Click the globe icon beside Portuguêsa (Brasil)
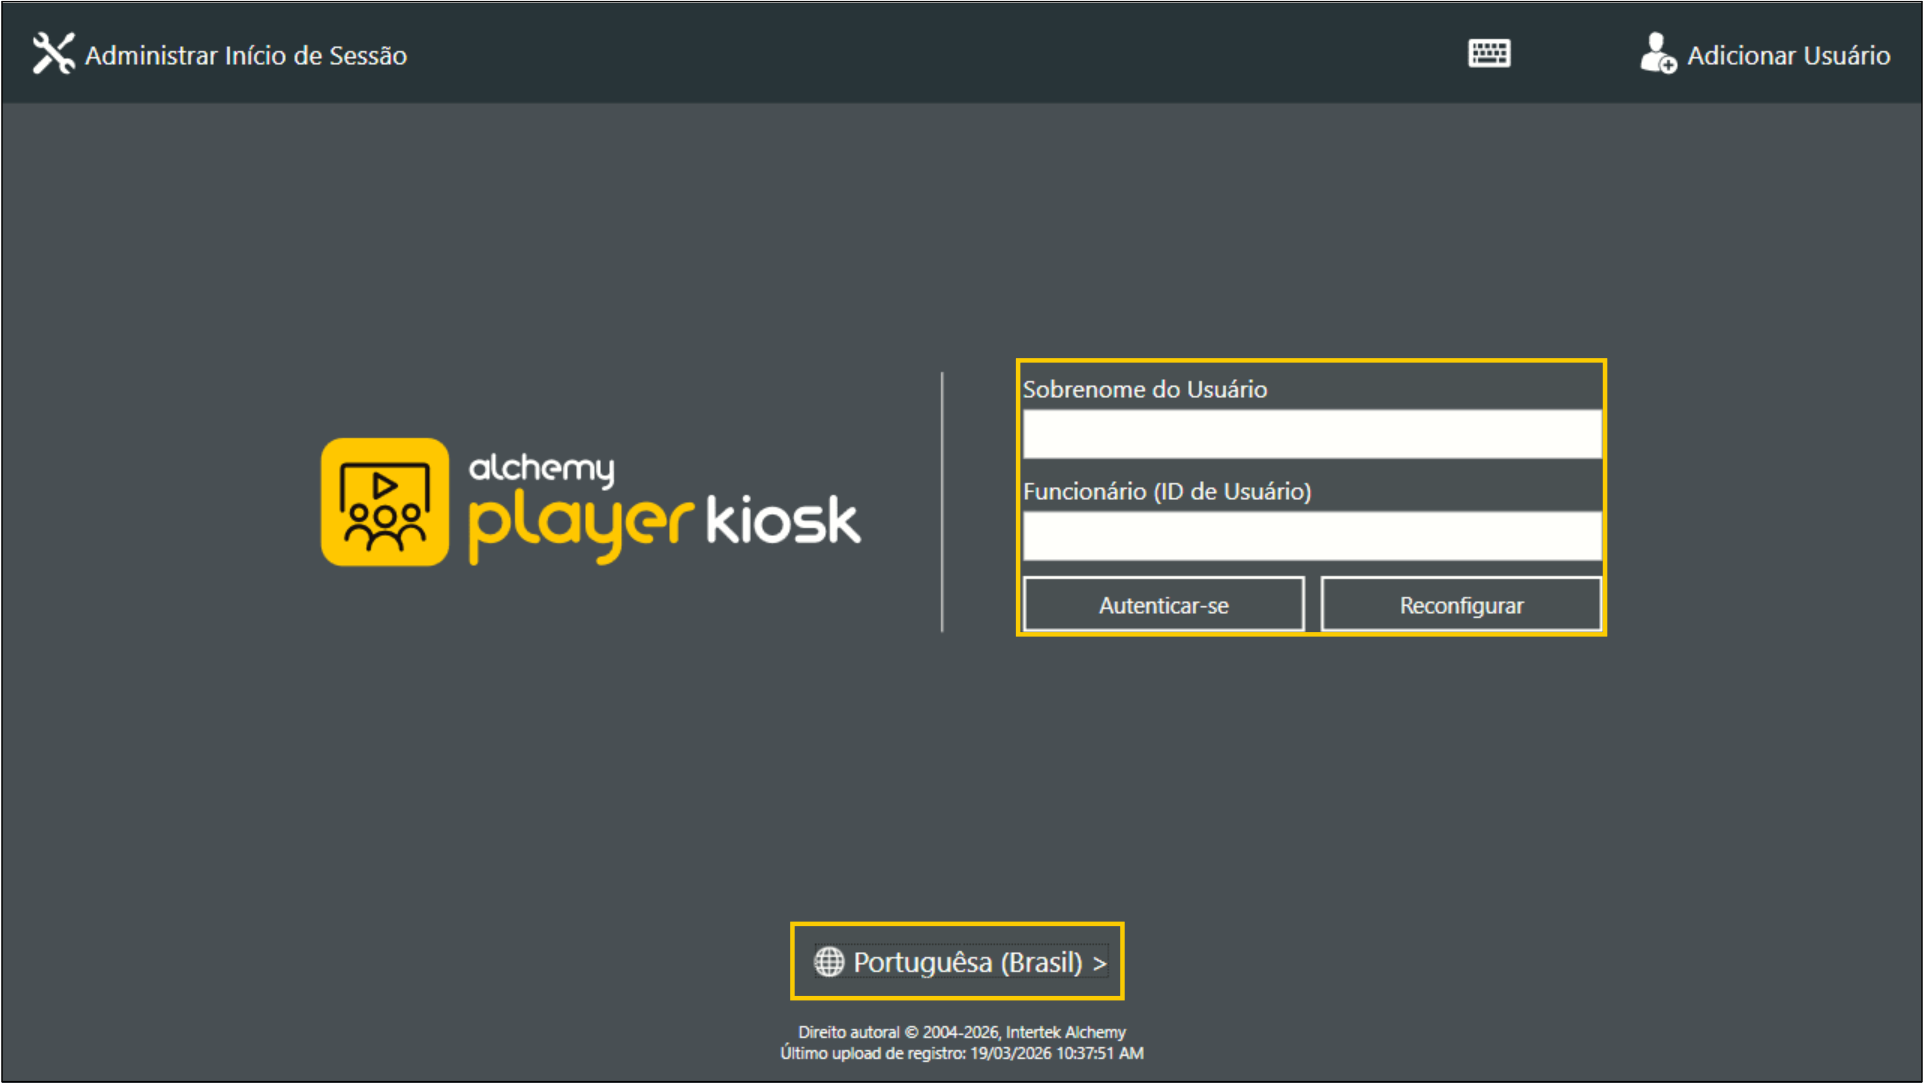The image size is (1923, 1083). tap(830, 962)
